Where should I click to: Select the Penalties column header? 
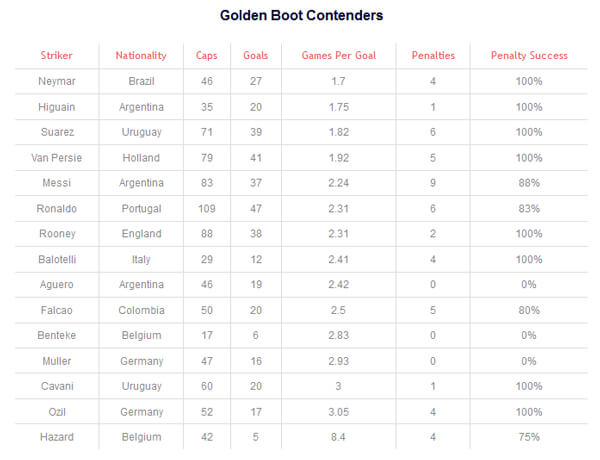[433, 55]
